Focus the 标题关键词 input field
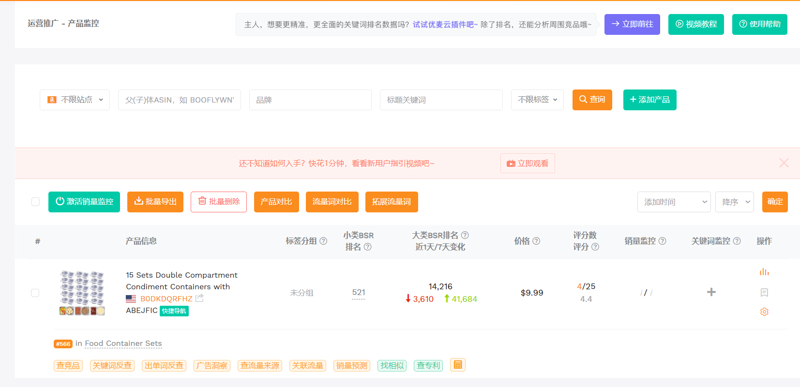This screenshot has height=387, width=800. tap(441, 100)
